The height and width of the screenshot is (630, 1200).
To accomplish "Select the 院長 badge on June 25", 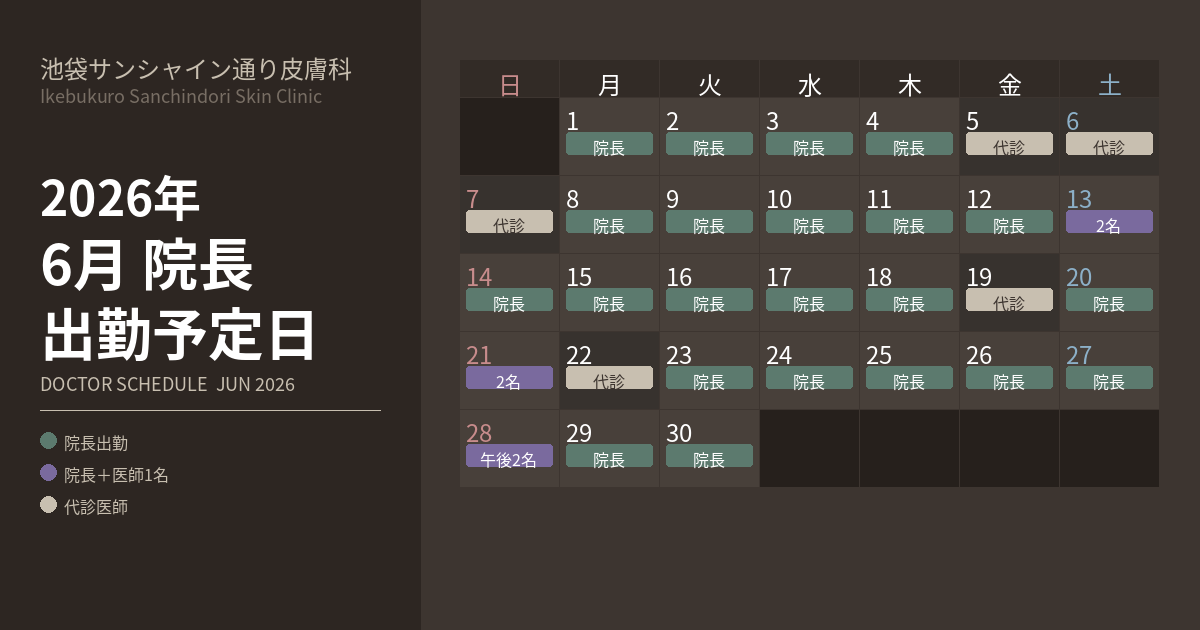I will [x=909, y=378].
